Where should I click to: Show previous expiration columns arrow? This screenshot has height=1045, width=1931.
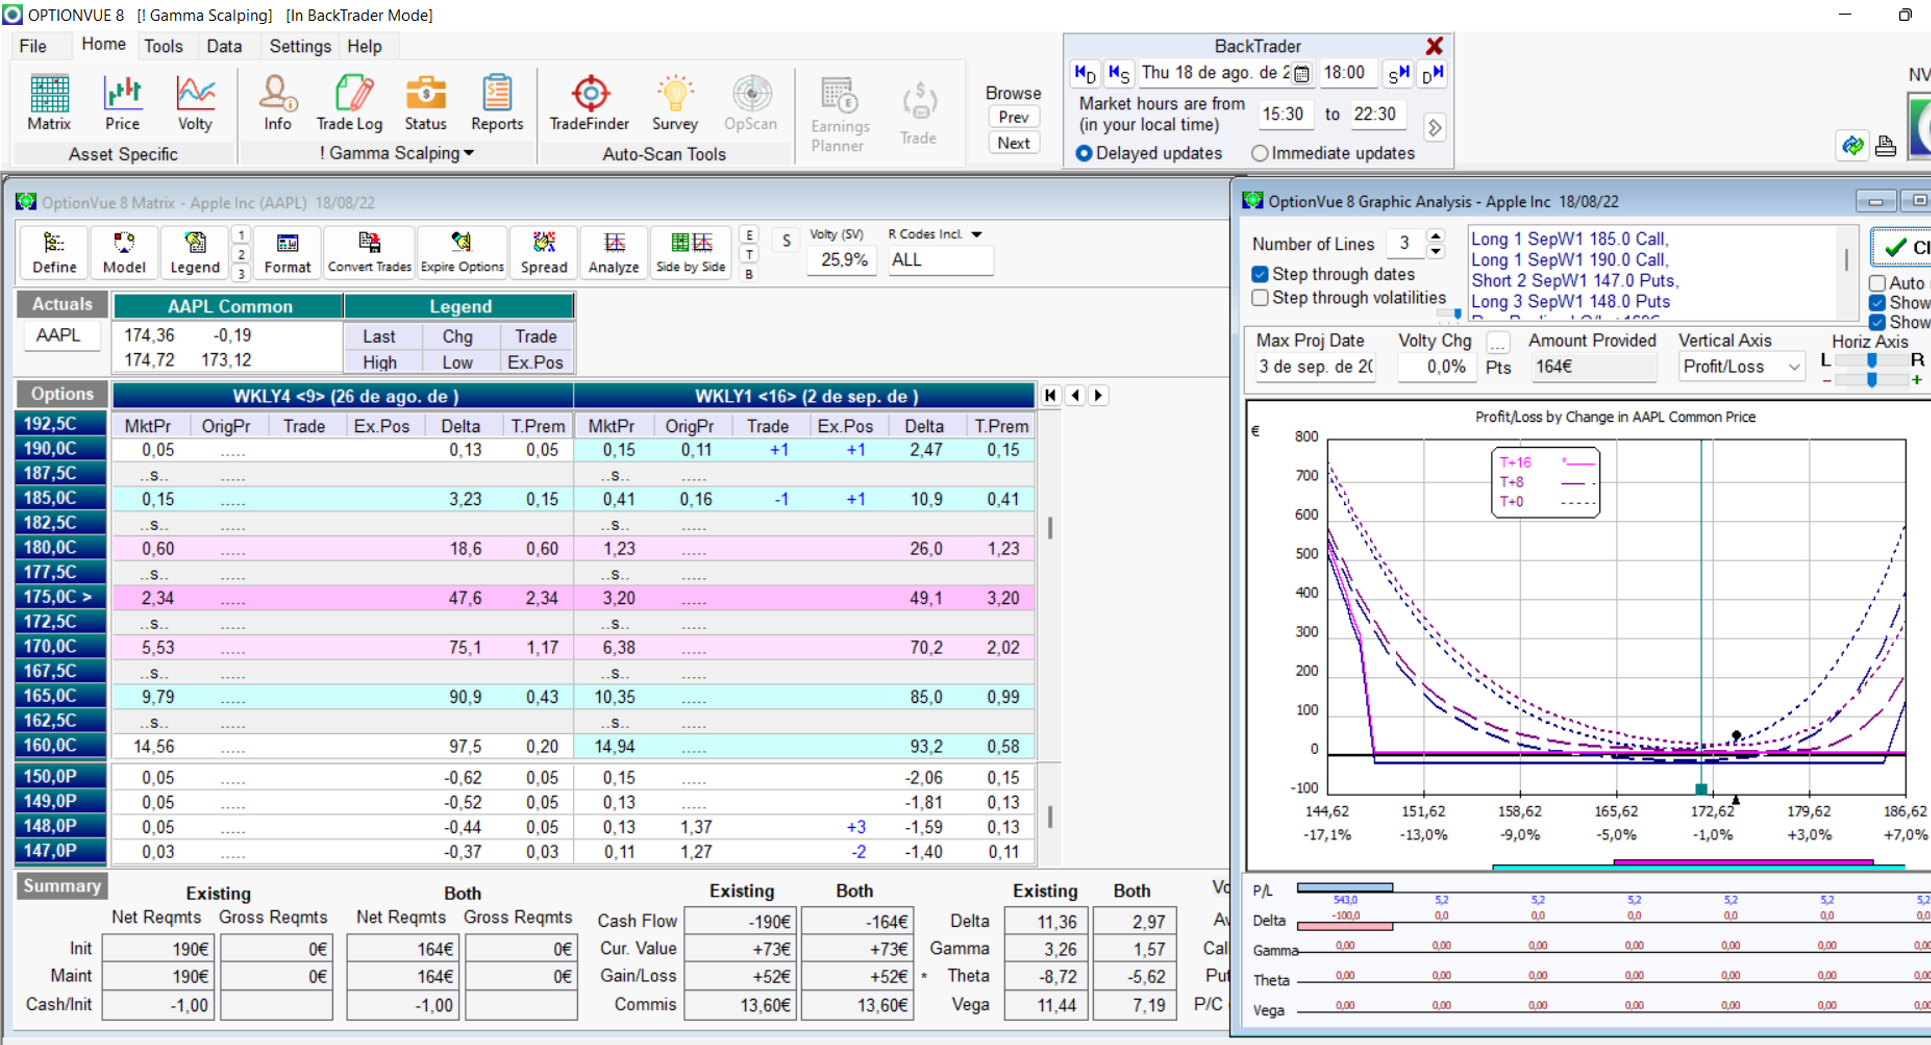click(1075, 395)
